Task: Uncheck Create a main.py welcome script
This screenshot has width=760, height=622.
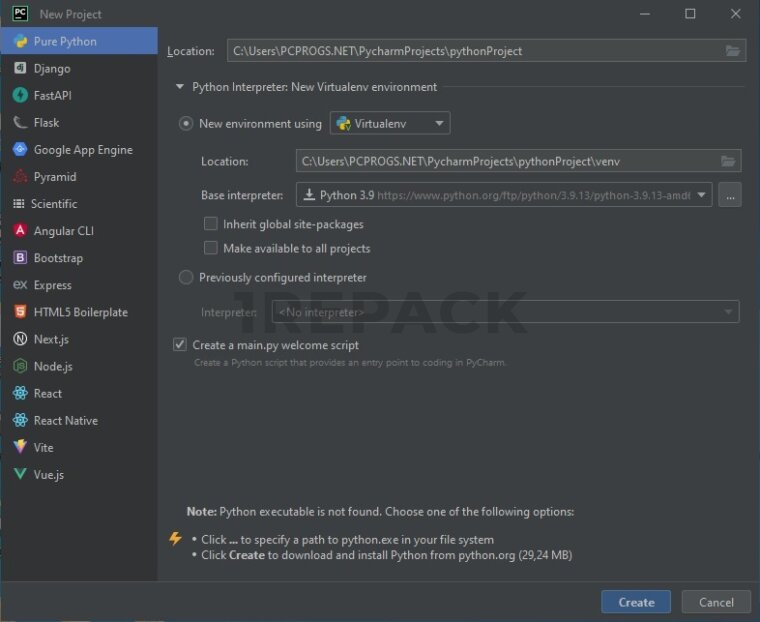Action: (x=180, y=345)
